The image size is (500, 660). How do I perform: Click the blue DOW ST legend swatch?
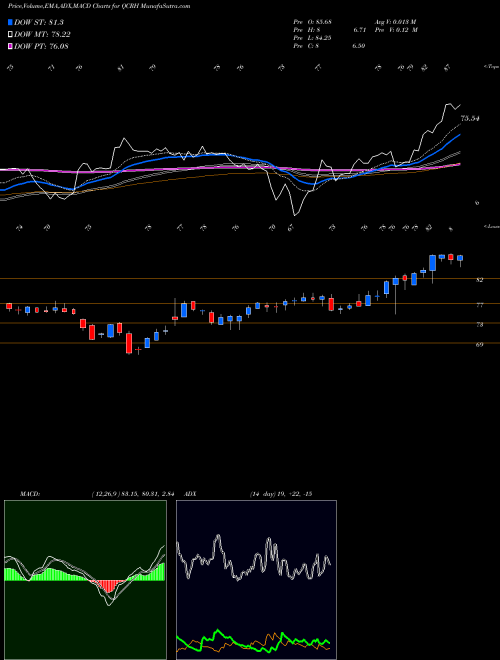(10, 22)
